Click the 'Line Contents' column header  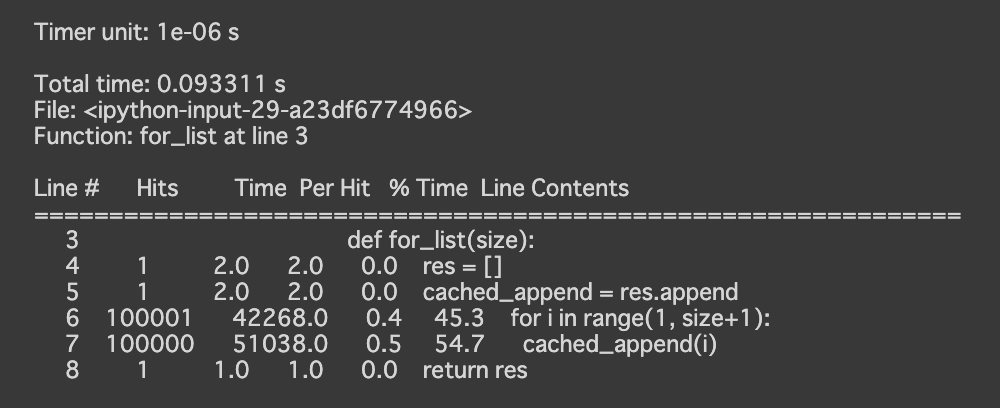pyautogui.click(x=555, y=188)
